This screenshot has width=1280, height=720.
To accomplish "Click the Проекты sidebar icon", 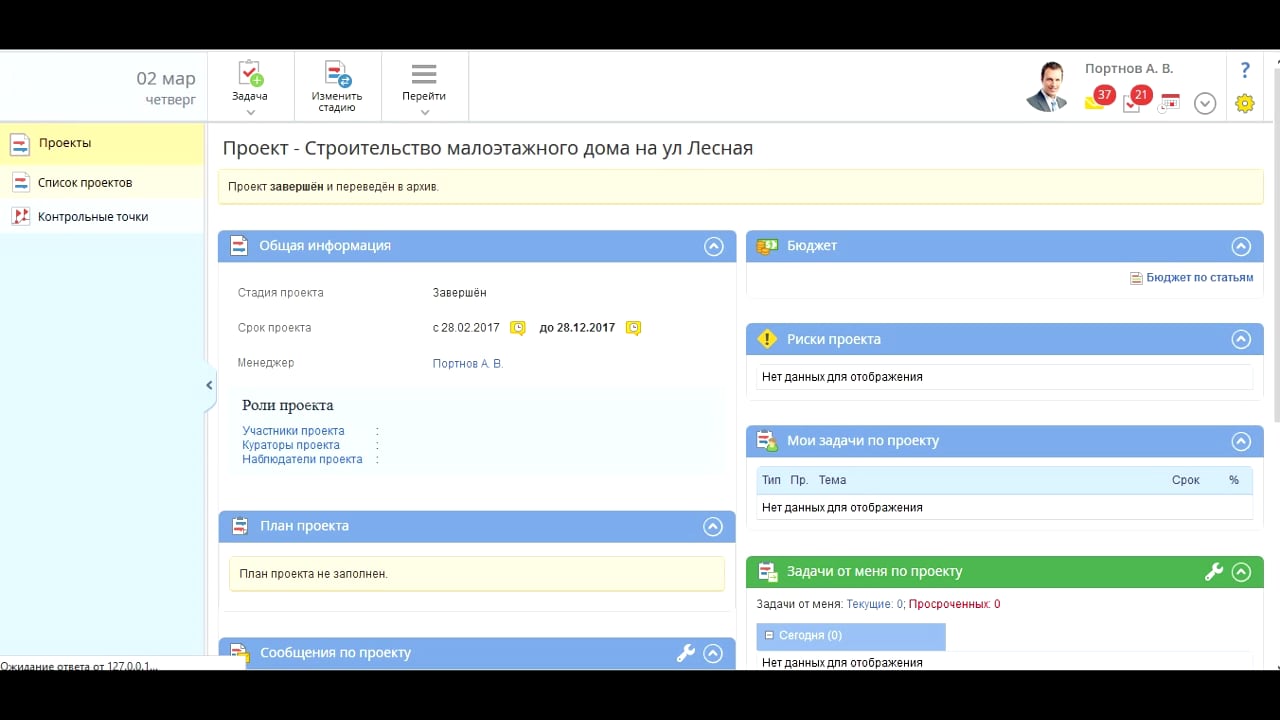I will click(20, 144).
